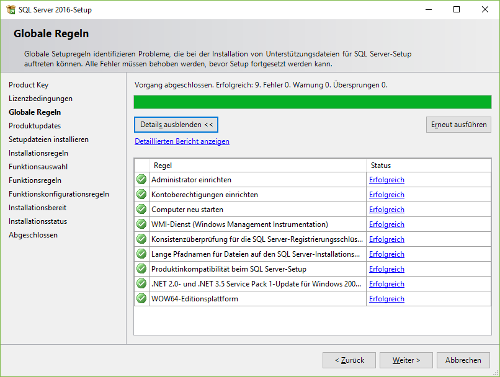Select Funktionsregeln step in sidebar

35,180
